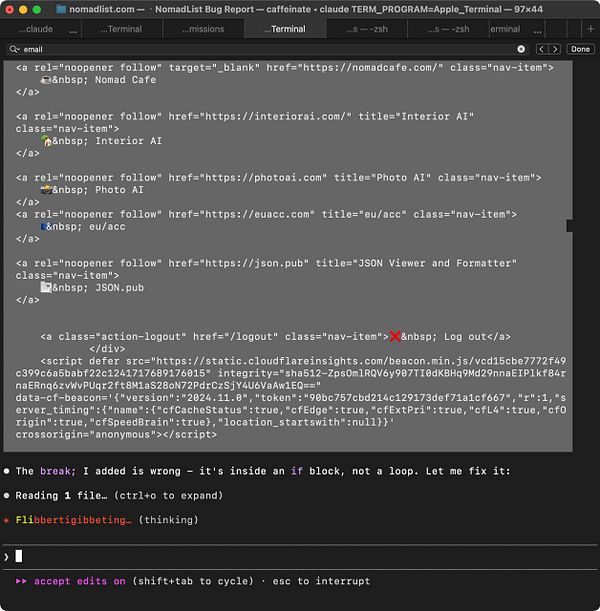The image size is (600, 611).
Task: Click the 'esc to interrupt' hint text
Action: [x=321, y=581]
